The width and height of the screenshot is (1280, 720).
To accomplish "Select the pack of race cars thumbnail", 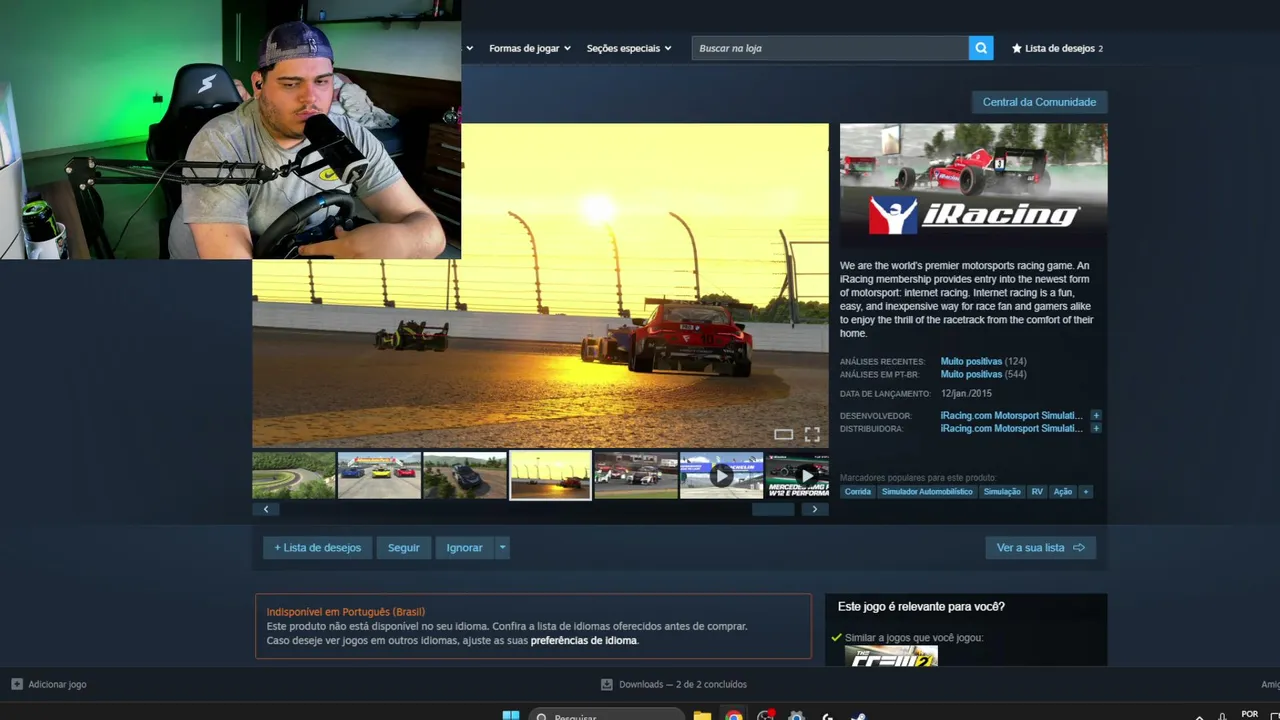I will coord(636,475).
